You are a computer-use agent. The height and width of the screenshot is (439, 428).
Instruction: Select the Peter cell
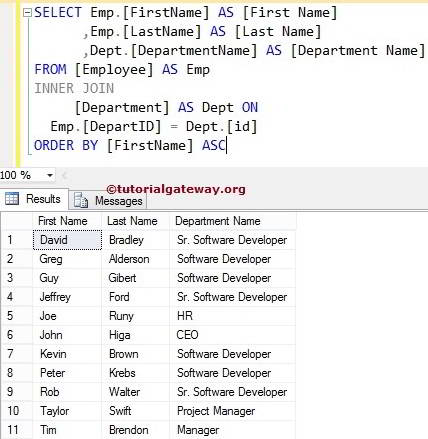67,373
